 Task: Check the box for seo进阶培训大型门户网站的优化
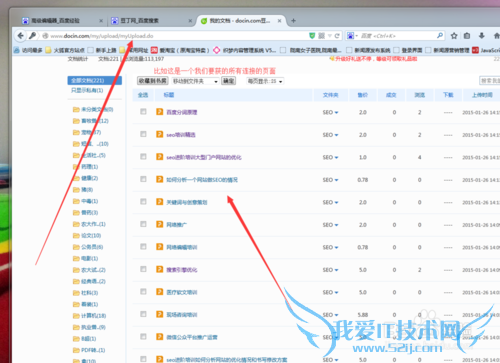[x=143, y=156]
